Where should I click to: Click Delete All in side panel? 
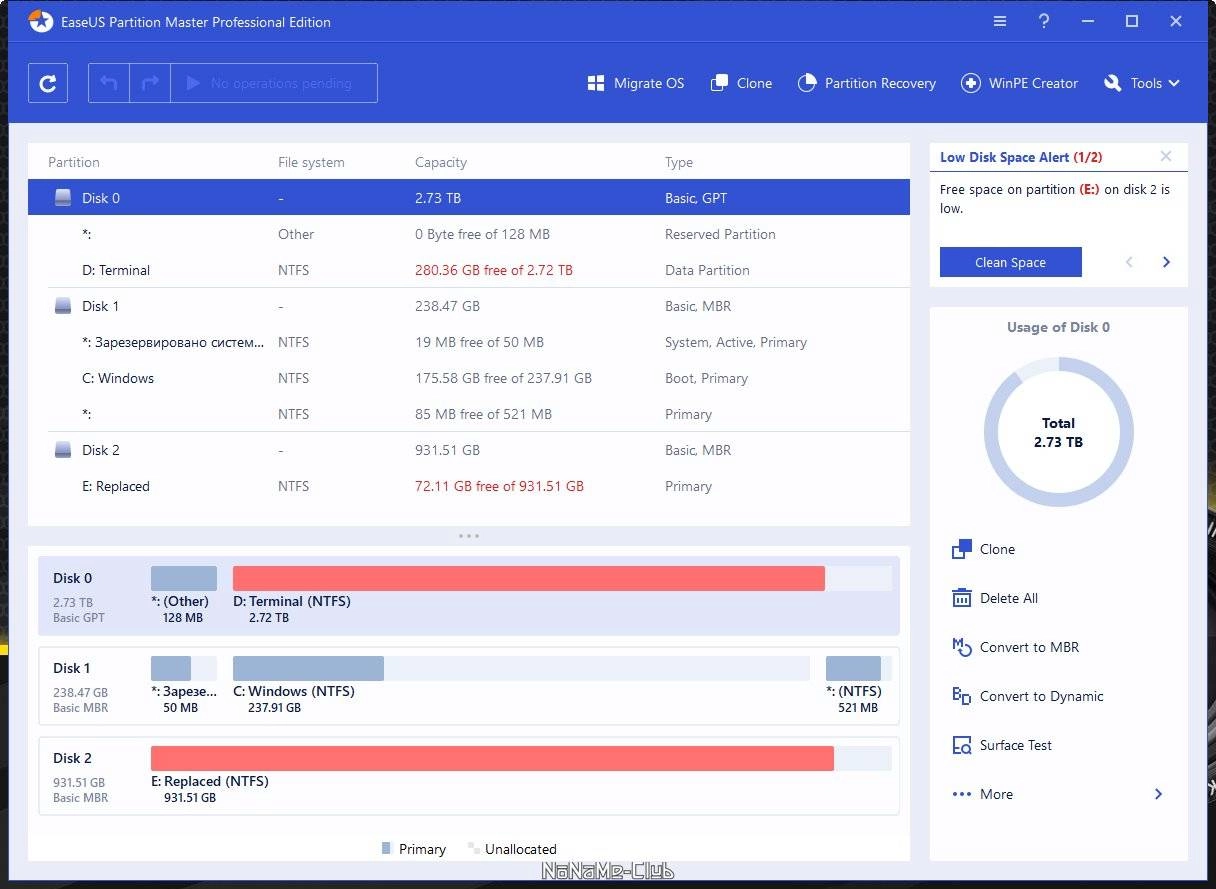[x=995, y=598]
